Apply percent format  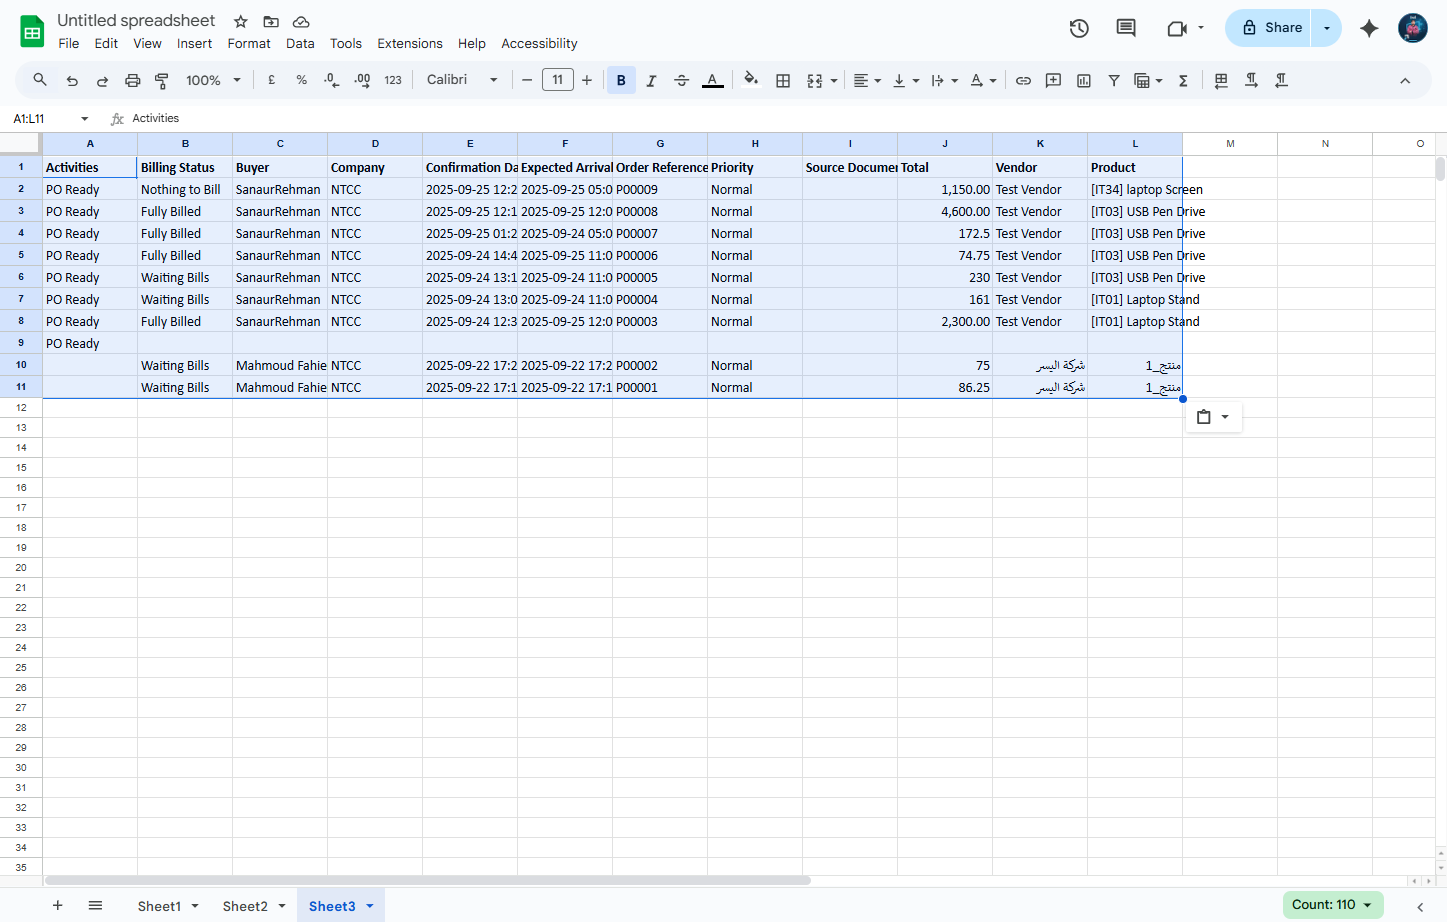[301, 80]
